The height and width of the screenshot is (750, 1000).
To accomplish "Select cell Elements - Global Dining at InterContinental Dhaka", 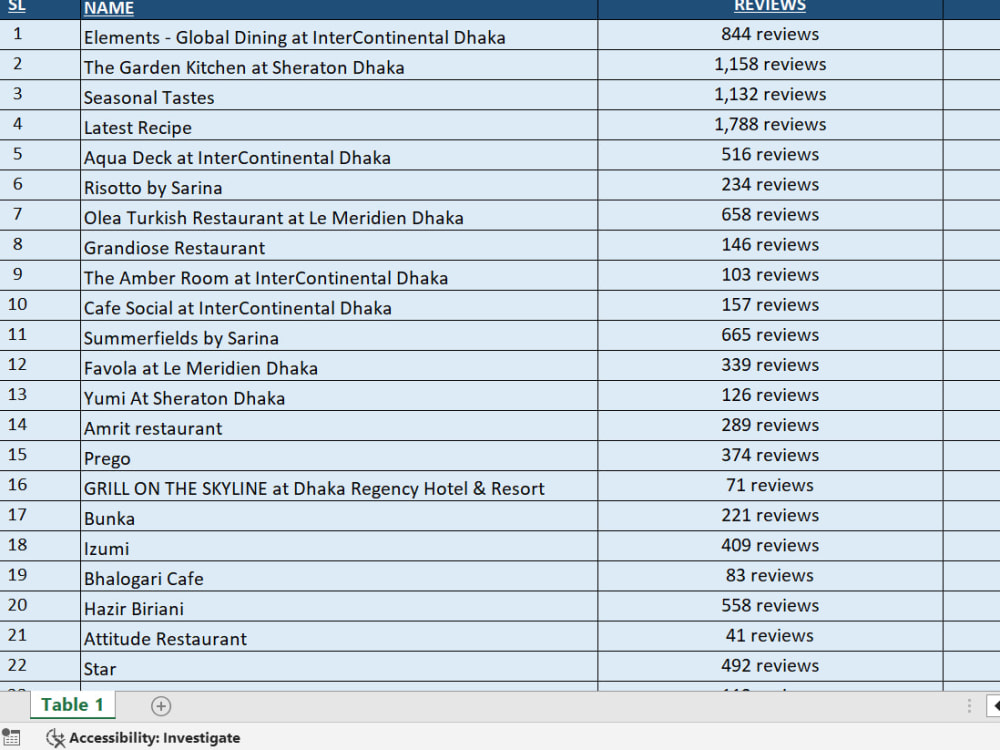I will coord(339,35).
